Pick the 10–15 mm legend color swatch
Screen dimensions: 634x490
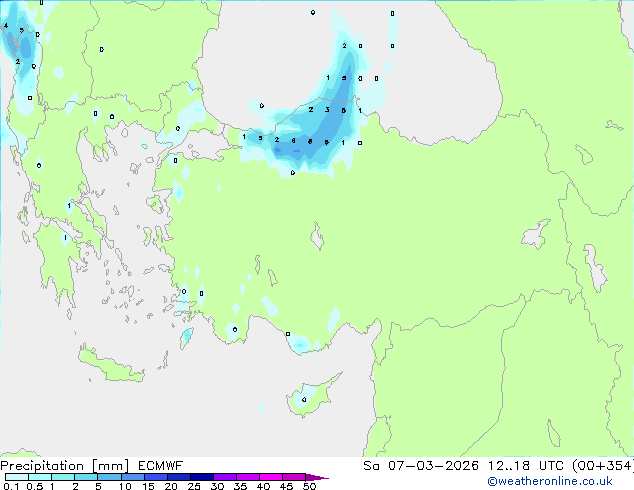coord(132,477)
